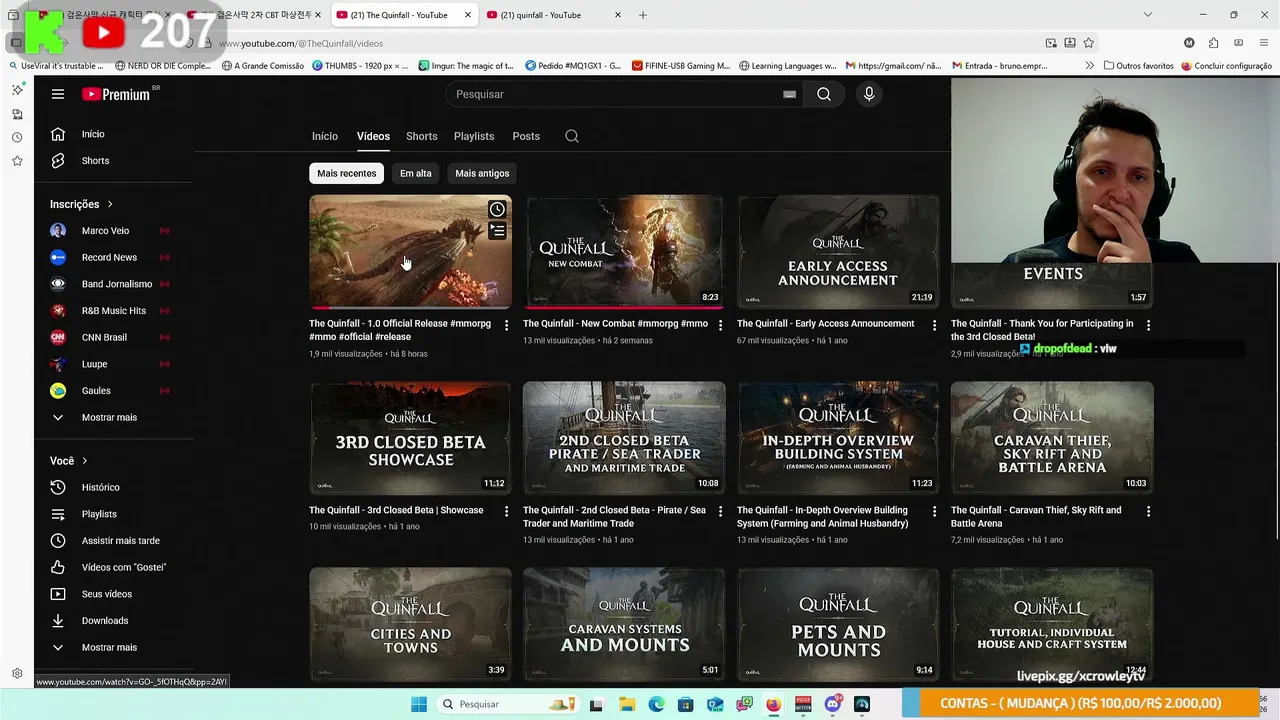Screen dimensions: 1280x720
Task: Open the YouTube guide hamburger menu
Action: click(58, 94)
